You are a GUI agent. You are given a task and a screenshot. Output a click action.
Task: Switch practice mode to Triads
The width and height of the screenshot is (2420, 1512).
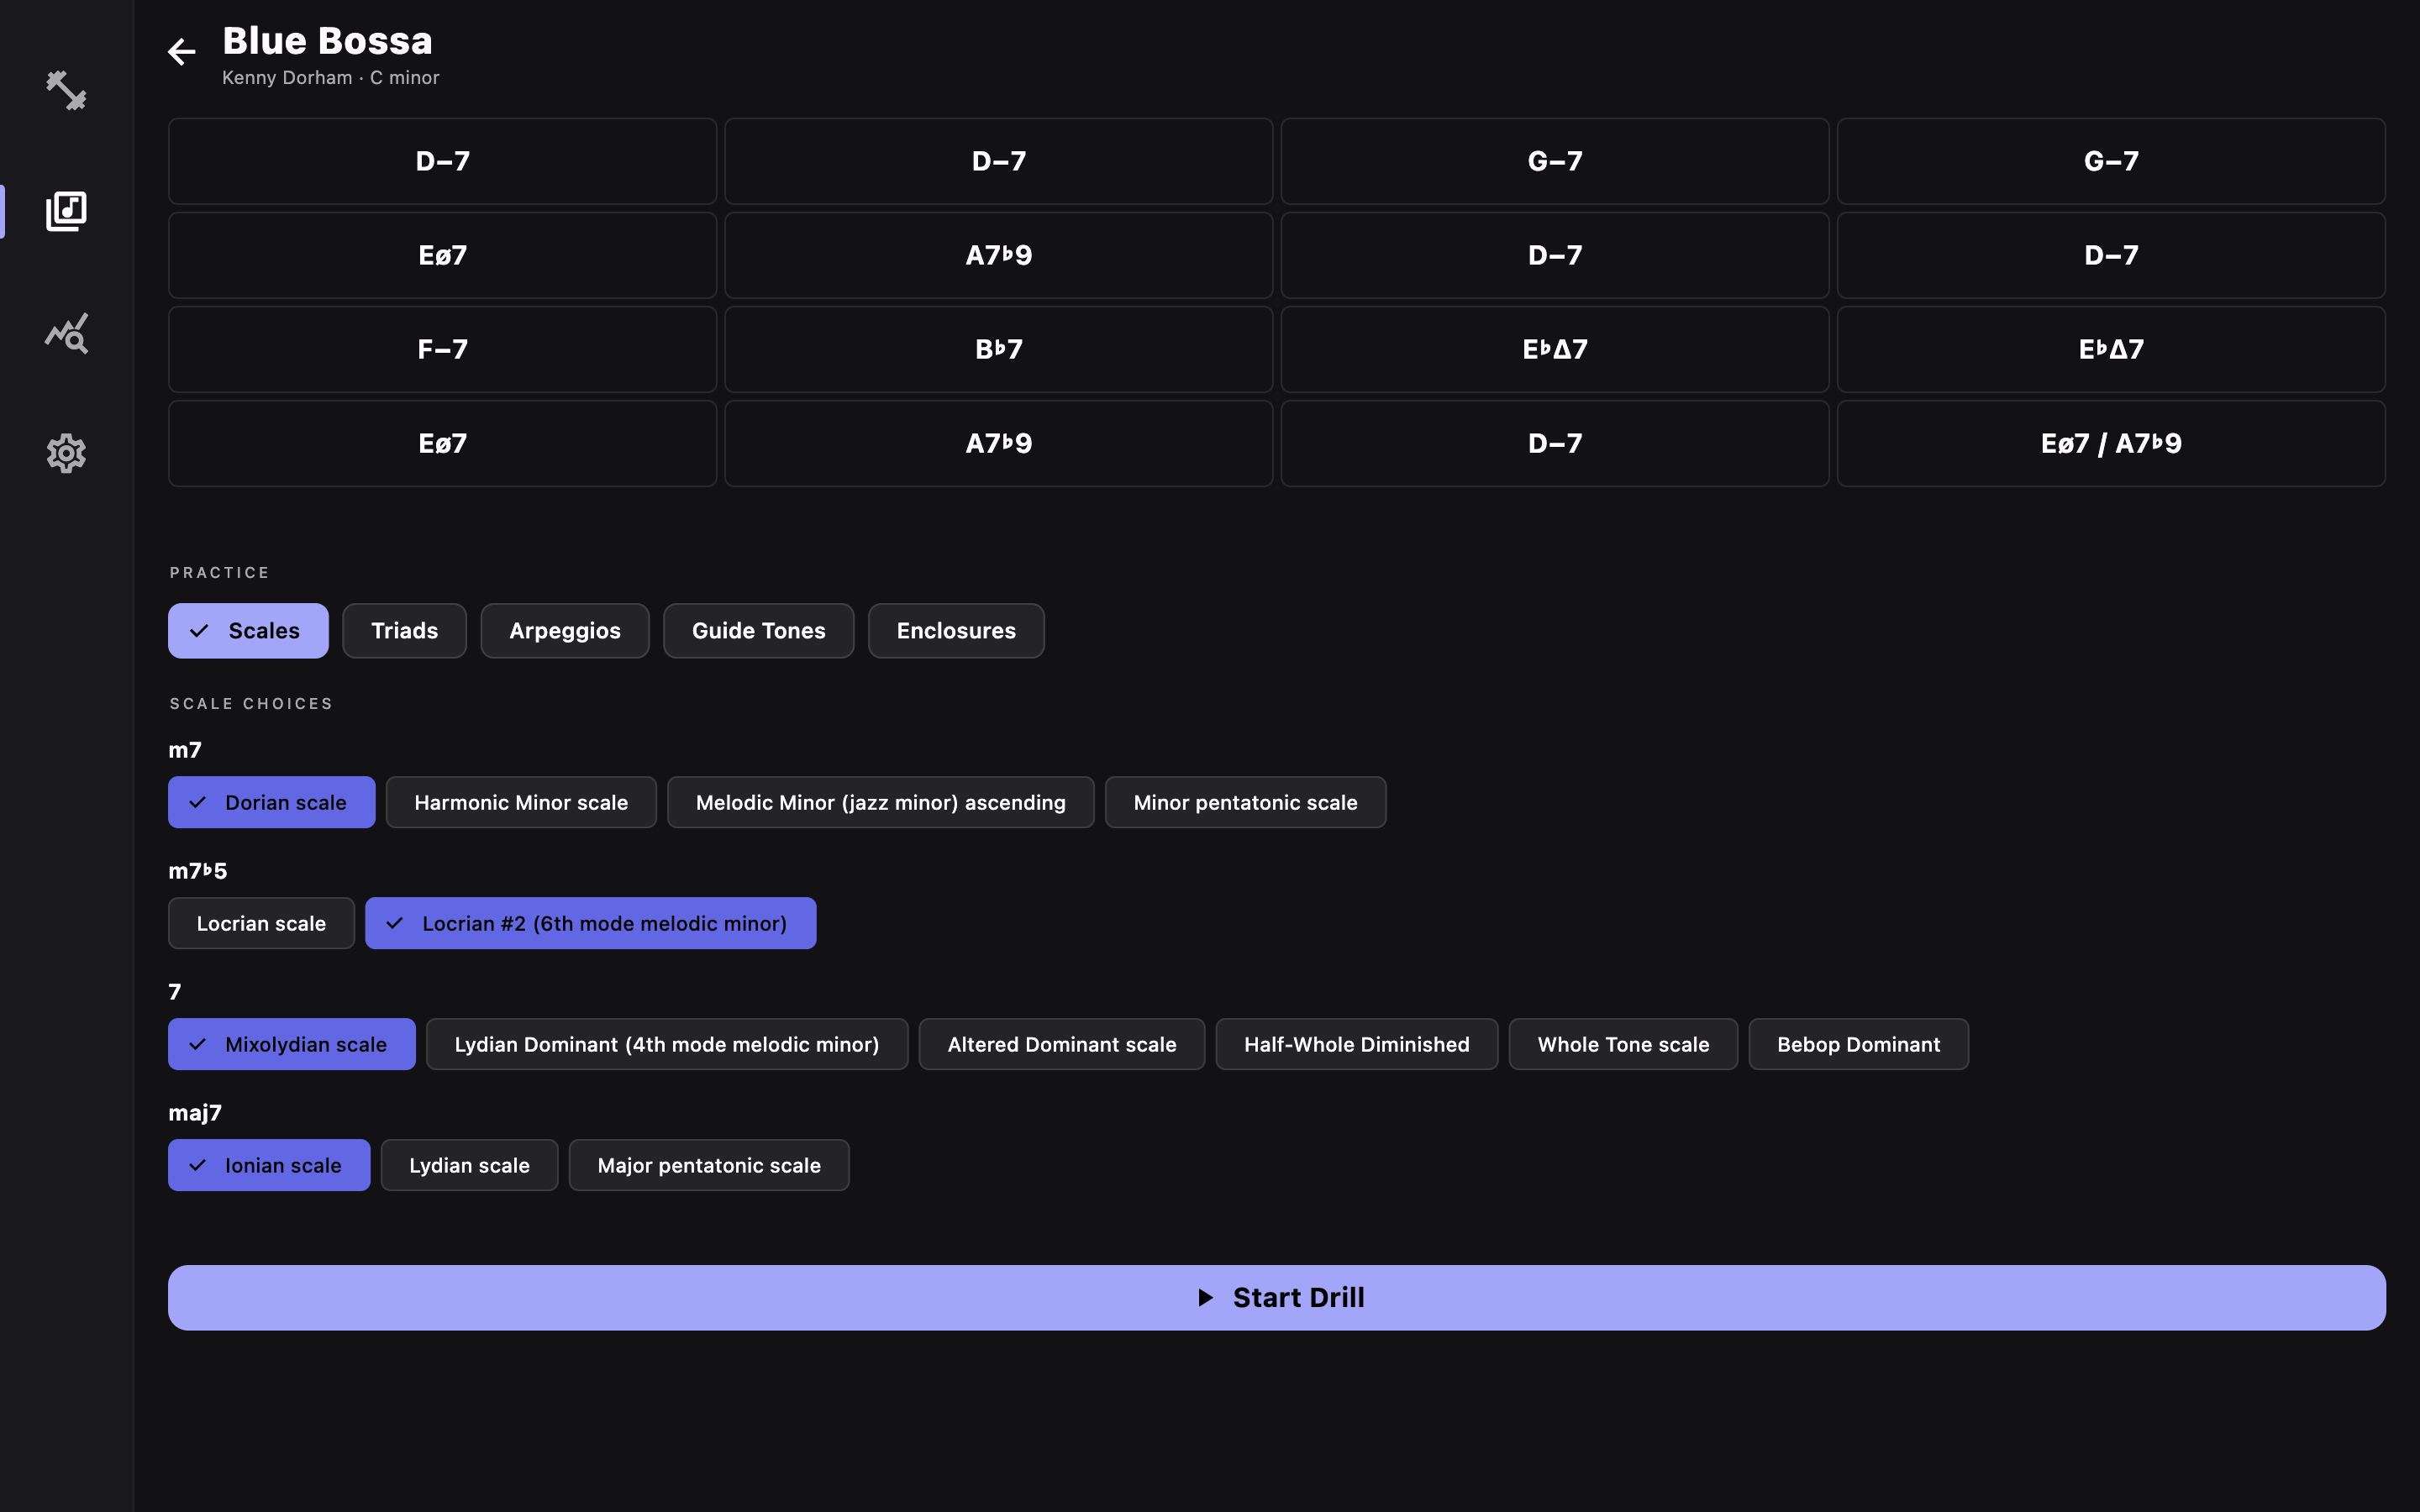pyautogui.click(x=404, y=631)
